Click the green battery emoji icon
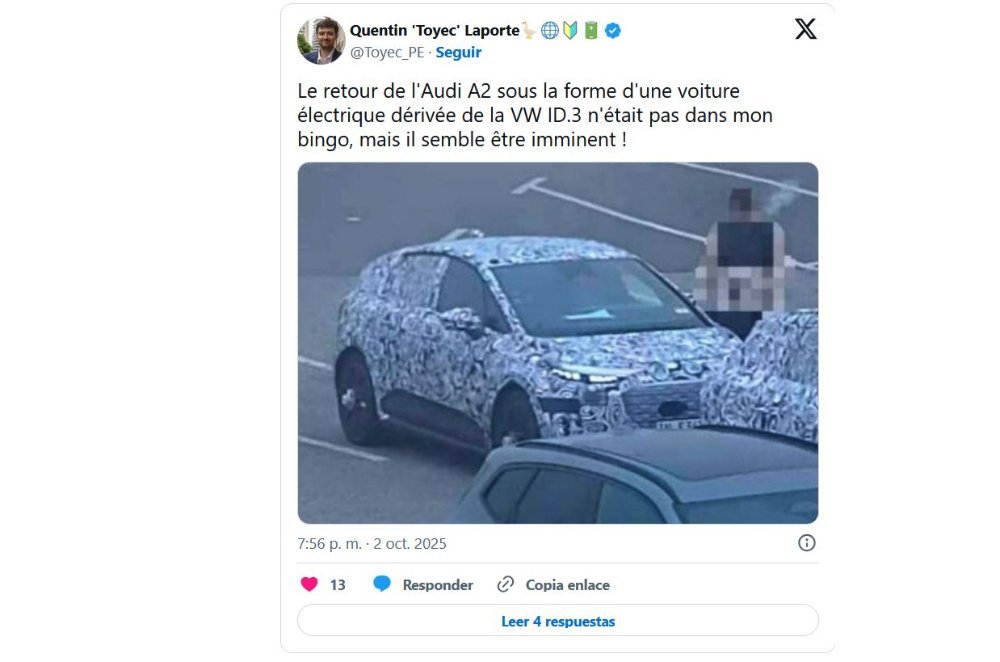The image size is (1000, 662). click(x=591, y=31)
